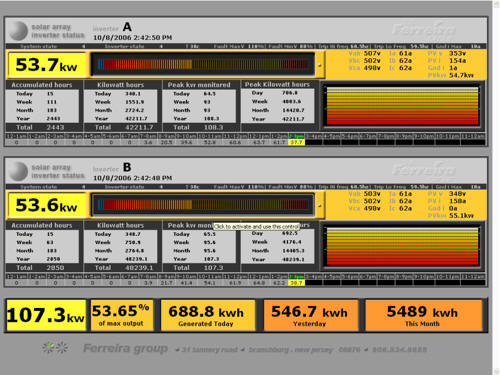Click the 158a PV current reading
Image resolution: width=500 pixels, height=375 pixels.
457,201
